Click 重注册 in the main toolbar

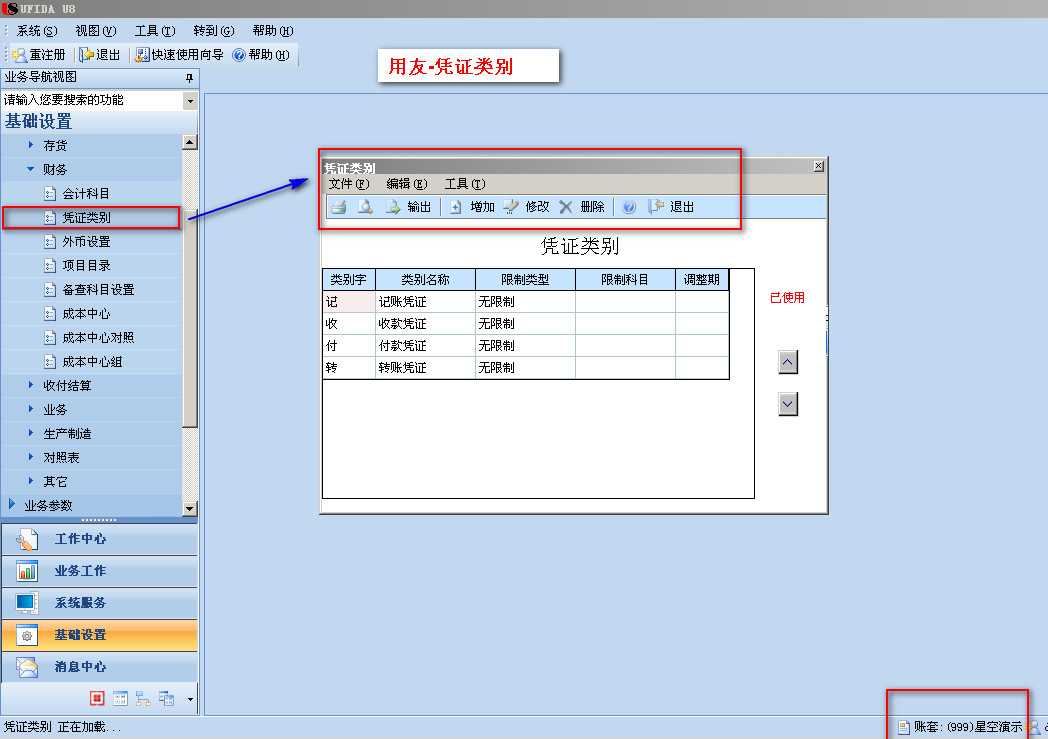(x=39, y=55)
